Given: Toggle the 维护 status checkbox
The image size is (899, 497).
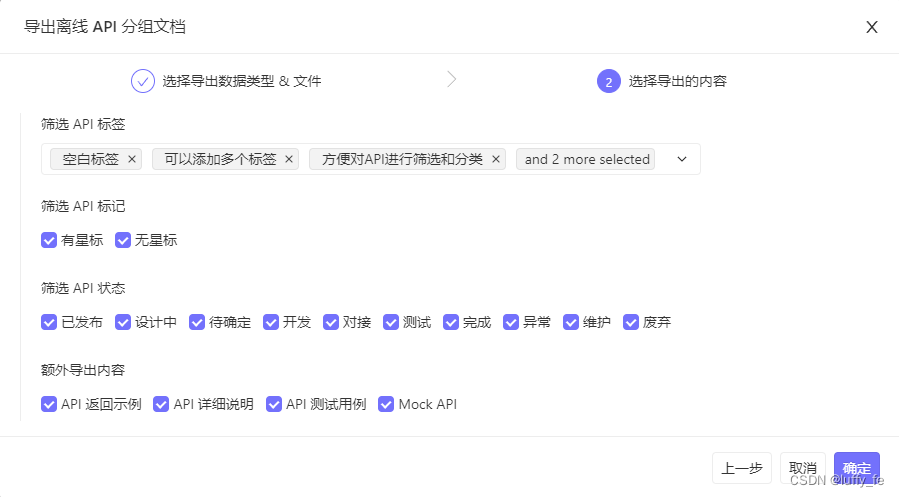Looking at the screenshot, I should pos(571,322).
